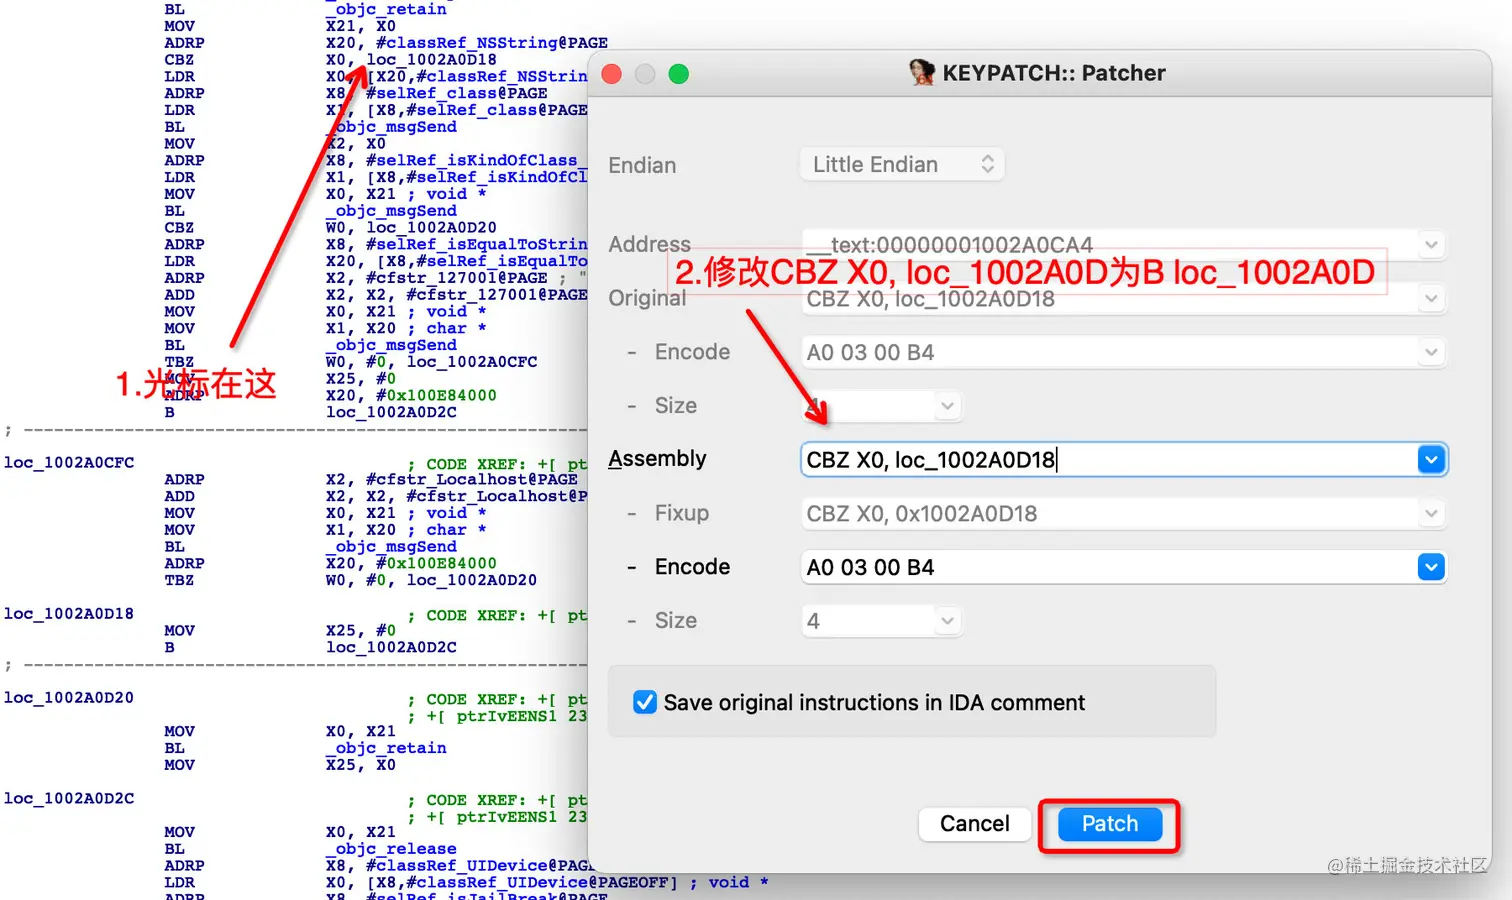Viewport: 1512px width, 900px height.
Task: Expand the Original instruction combo arrow
Action: (1431, 299)
